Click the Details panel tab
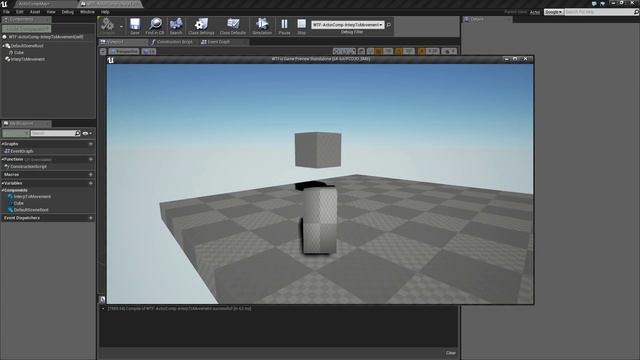This screenshot has width=640, height=360. pyautogui.click(x=487, y=19)
